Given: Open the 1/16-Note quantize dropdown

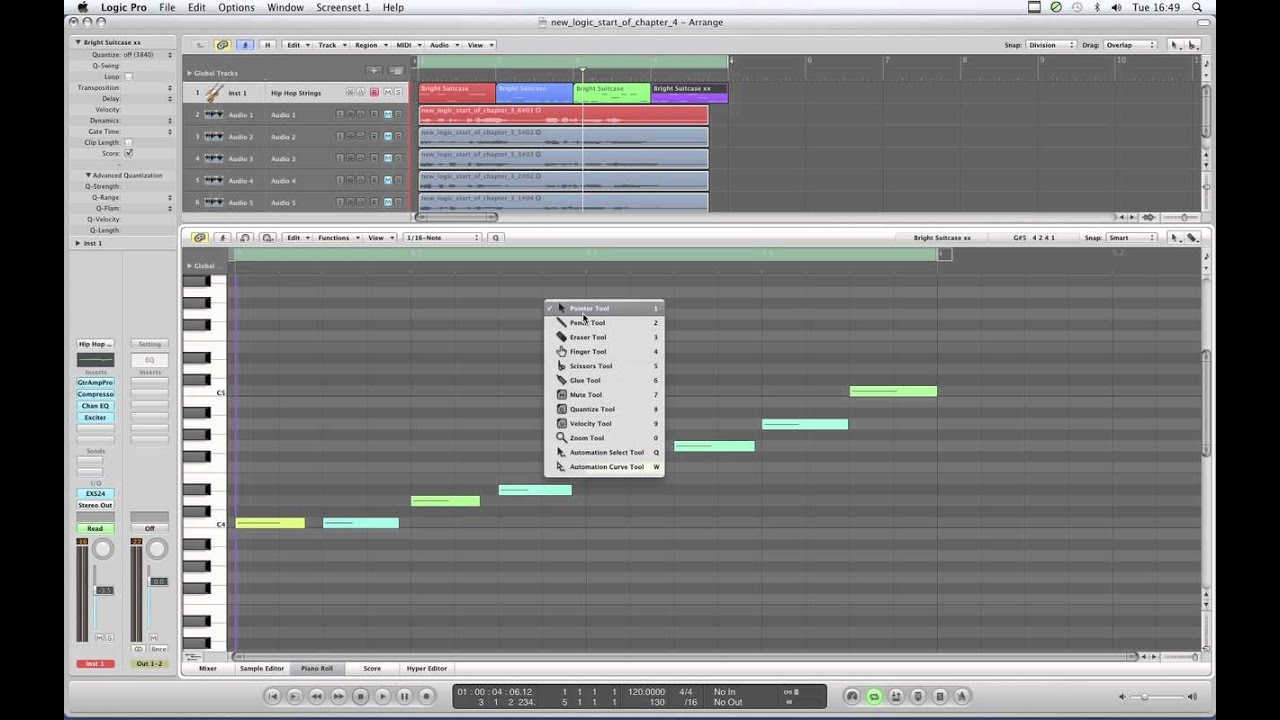Looking at the screenshot, I should click(442, 238).
